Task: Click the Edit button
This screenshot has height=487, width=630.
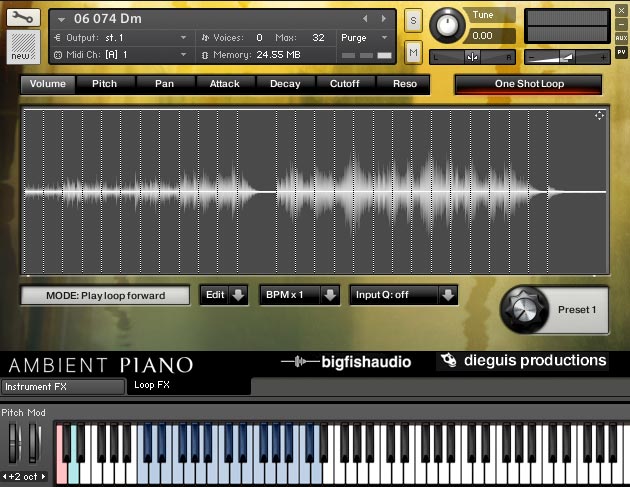Action: click(x=215, y=295)
